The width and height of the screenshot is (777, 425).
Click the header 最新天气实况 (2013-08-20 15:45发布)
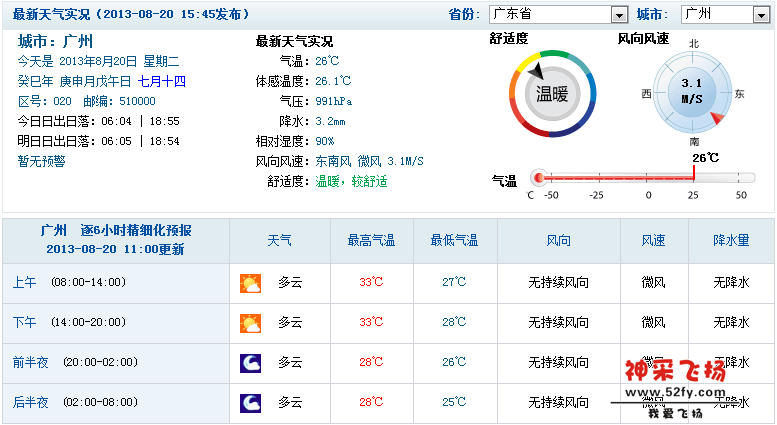click(x=131, y=14)
